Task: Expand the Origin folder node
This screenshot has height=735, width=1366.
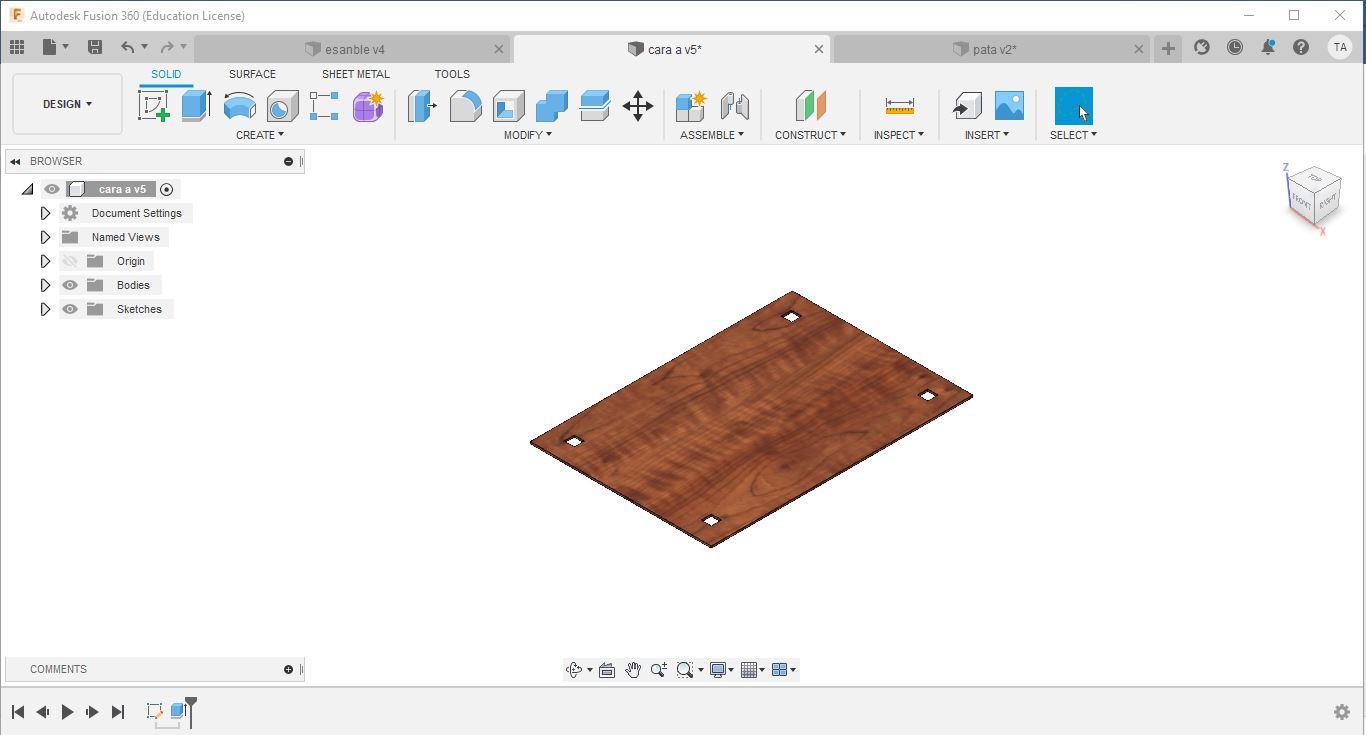Action: tap(45, 261)
